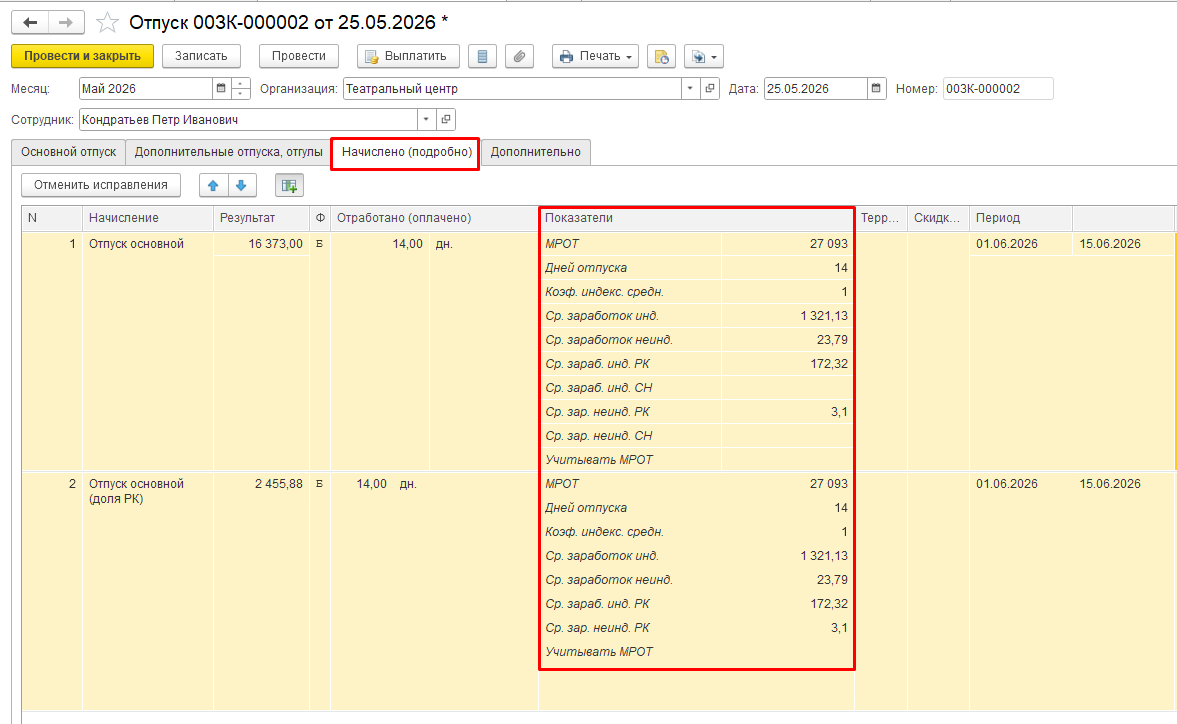This screenshot has height=724, width=1177.
Task: Select the result cell 2 455,88
Action: click(x=261, y=484)
